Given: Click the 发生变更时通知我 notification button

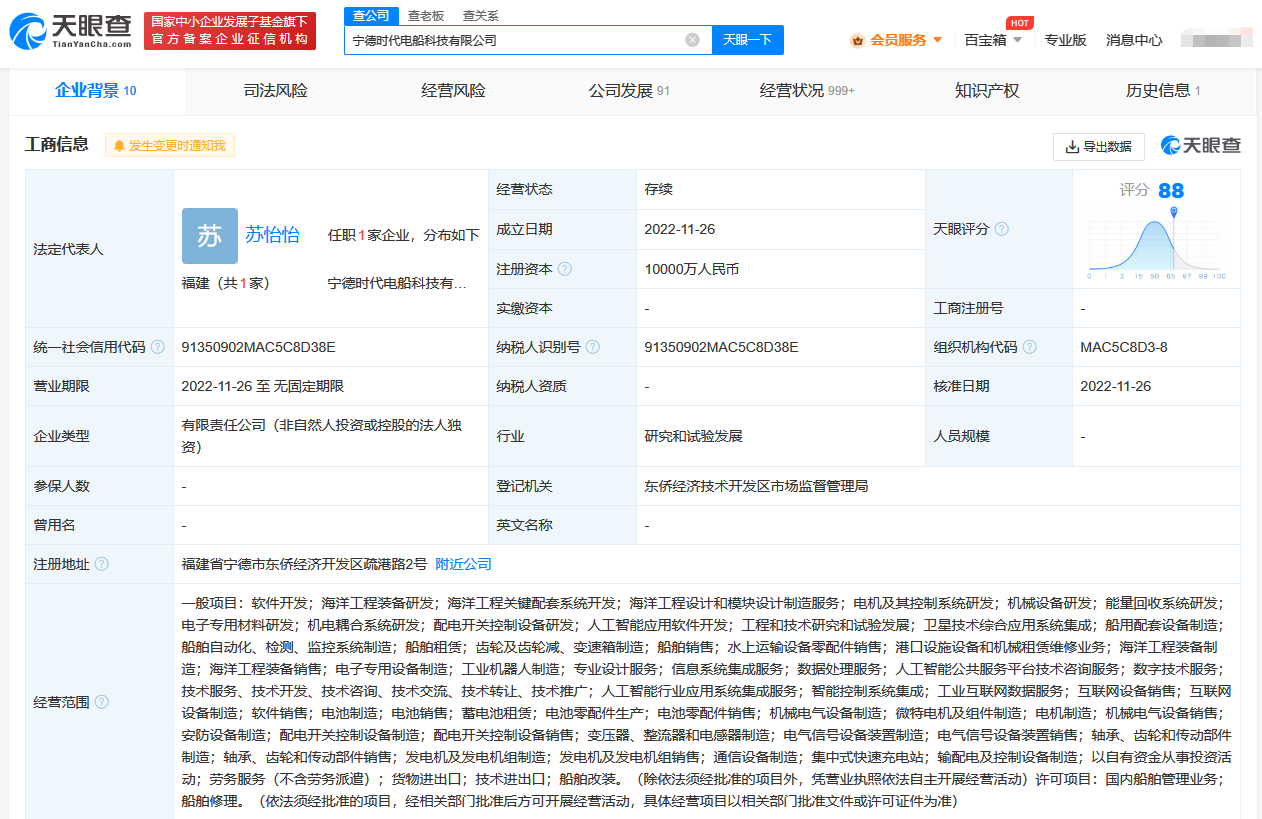Looking at the screenshot, I should click(170, 146).
